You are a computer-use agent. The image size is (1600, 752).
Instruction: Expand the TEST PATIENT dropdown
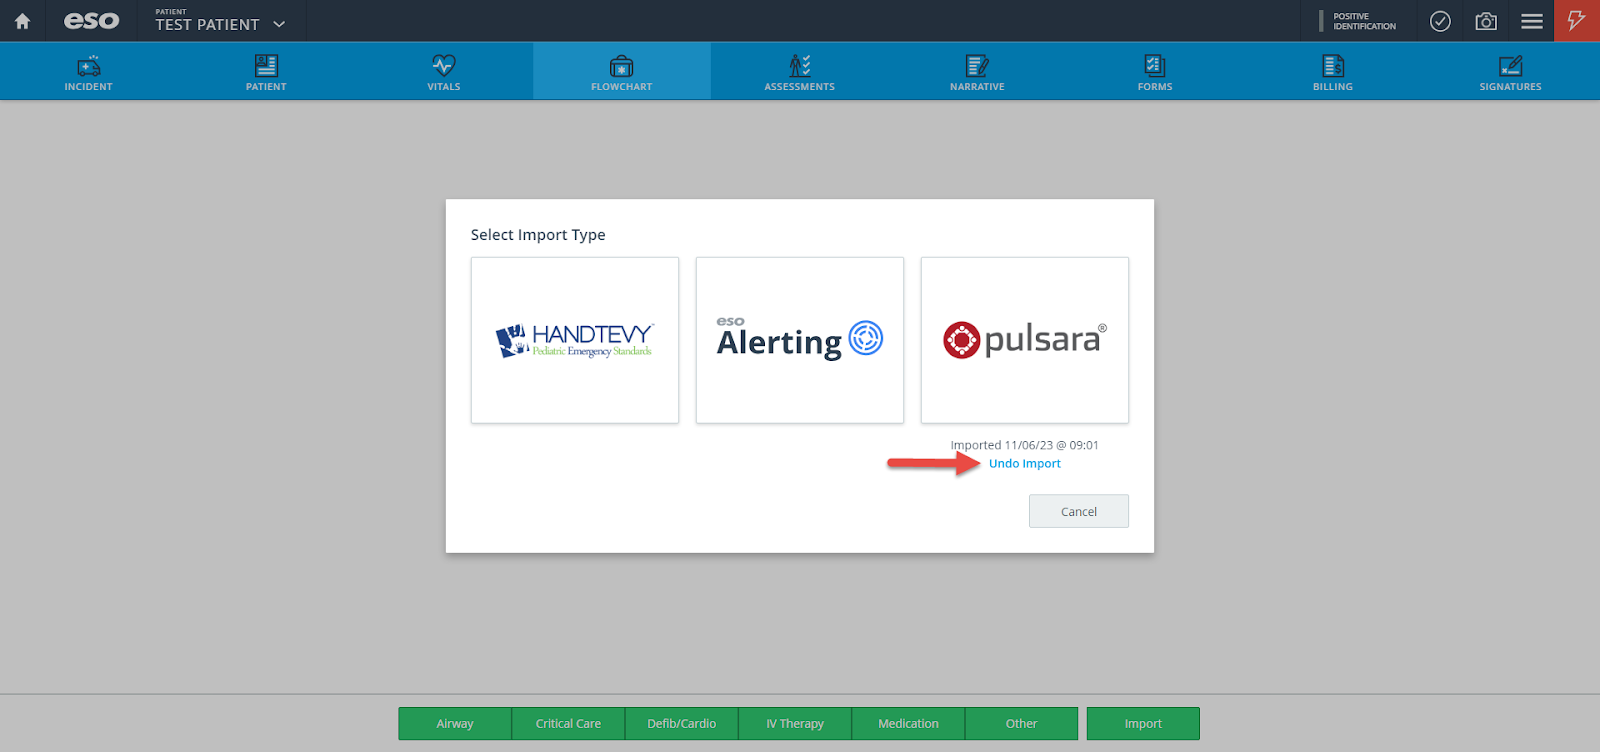coord(221,21)
